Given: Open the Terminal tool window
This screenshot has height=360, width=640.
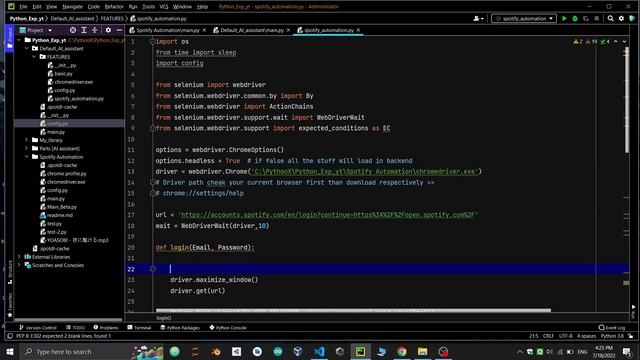Looking at the screenshot, I should click(x=139, y=327).
